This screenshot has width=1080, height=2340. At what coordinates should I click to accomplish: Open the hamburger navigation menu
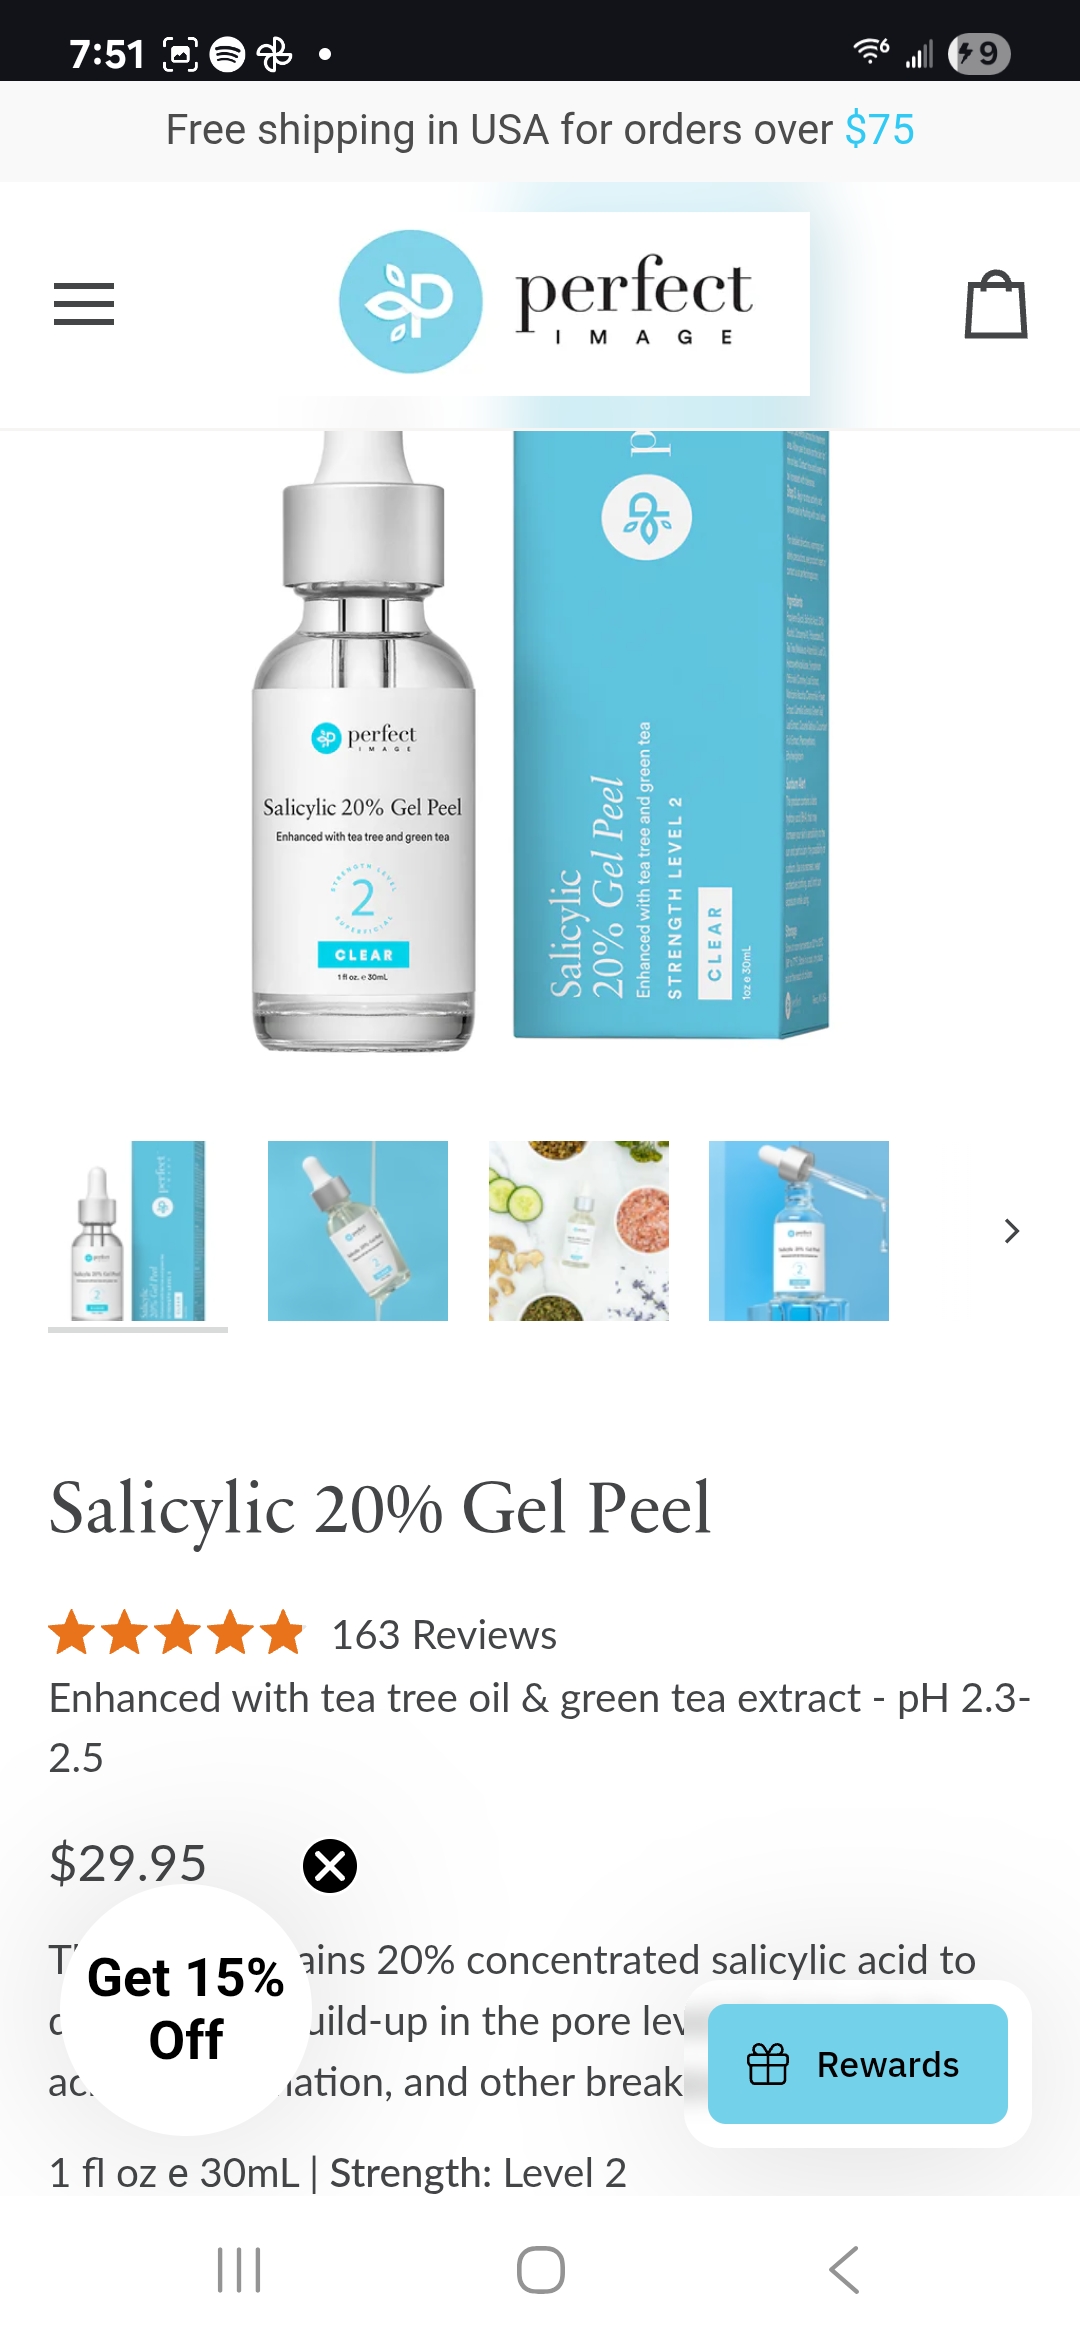pyautogui.click(x=84, y=304)
